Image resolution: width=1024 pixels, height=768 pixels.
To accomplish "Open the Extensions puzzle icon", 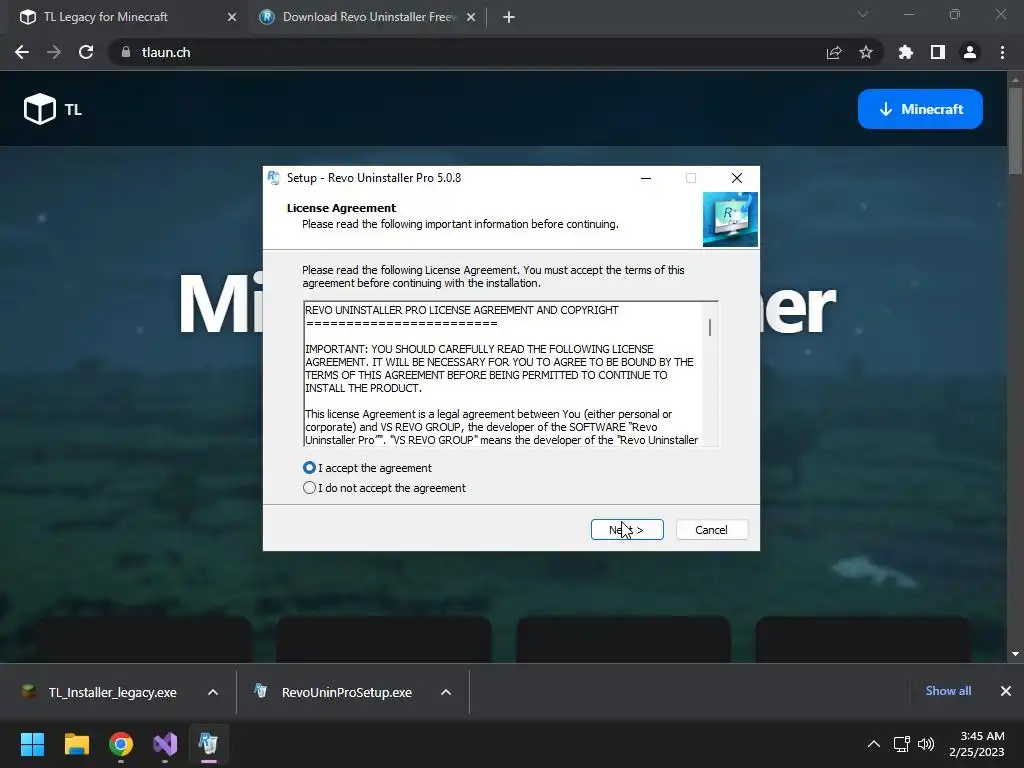I will tap(906, 52).
